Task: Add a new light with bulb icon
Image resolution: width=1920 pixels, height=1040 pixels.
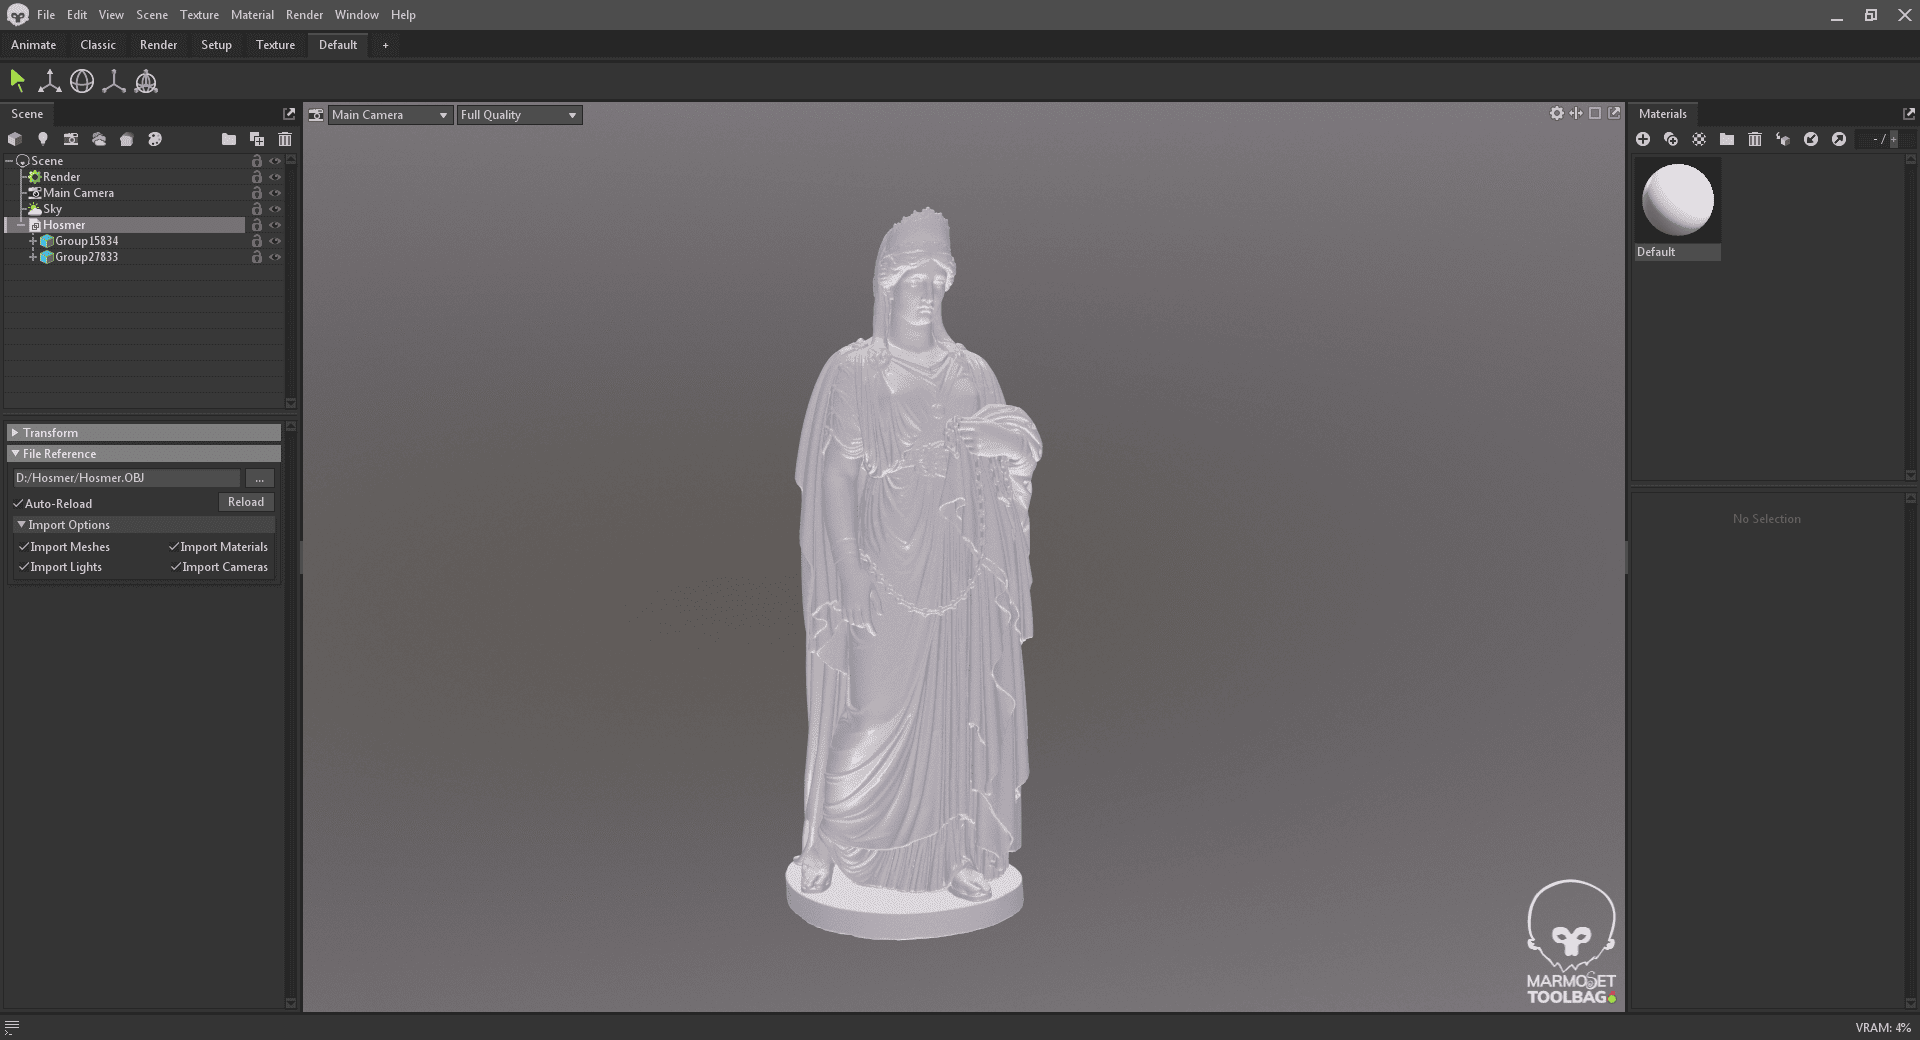Action: [43, 139]
